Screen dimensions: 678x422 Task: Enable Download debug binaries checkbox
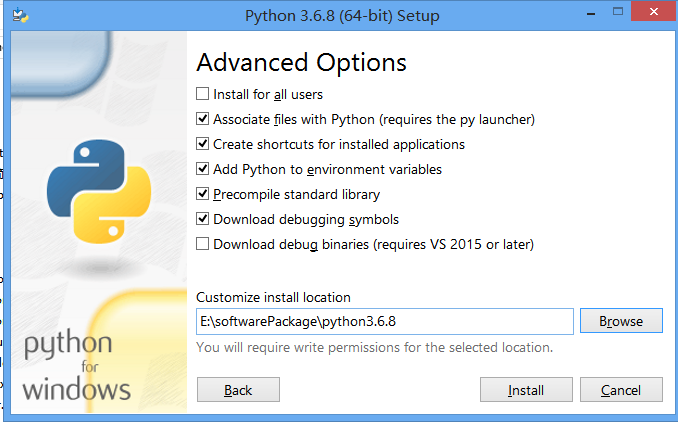coord(204,244)
